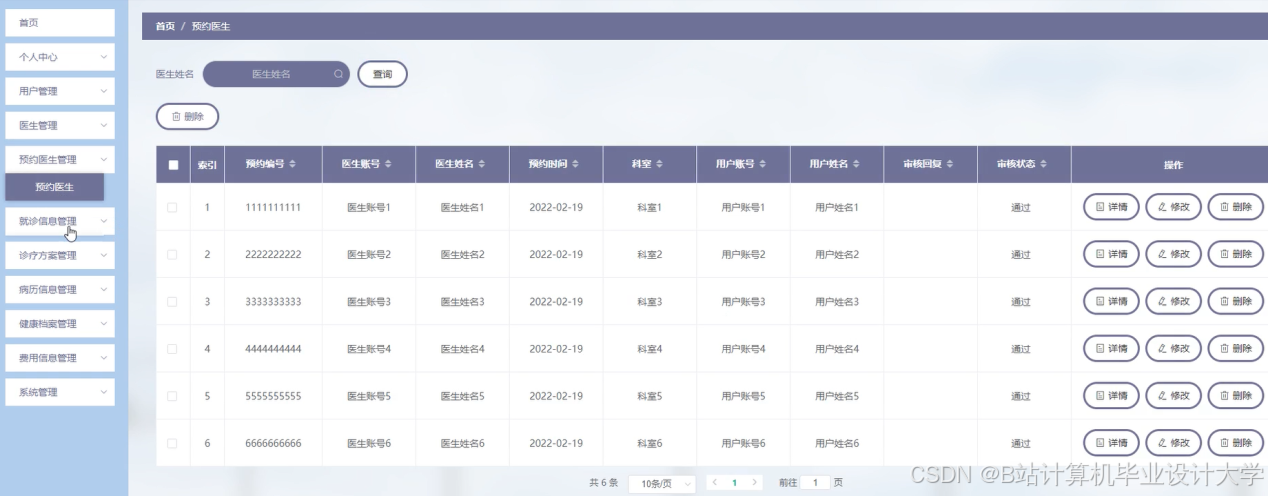Screen dimensions: 1268x496
Task: Open 详情 for row 2222222222
Action: point(1111,254)
